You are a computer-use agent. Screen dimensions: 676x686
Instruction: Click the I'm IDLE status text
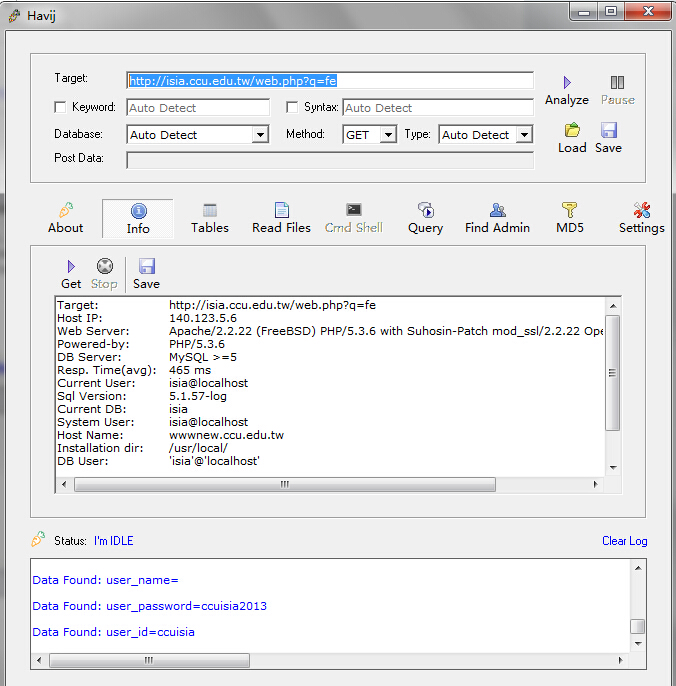pos(113,541)
